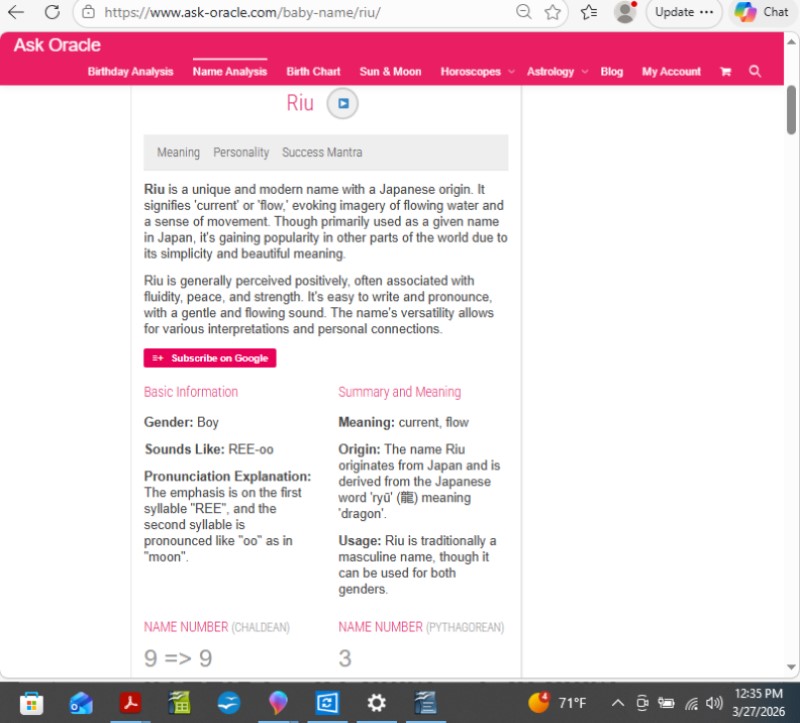
Task: Open the browser favorites list icon
Action: point(589,12)
